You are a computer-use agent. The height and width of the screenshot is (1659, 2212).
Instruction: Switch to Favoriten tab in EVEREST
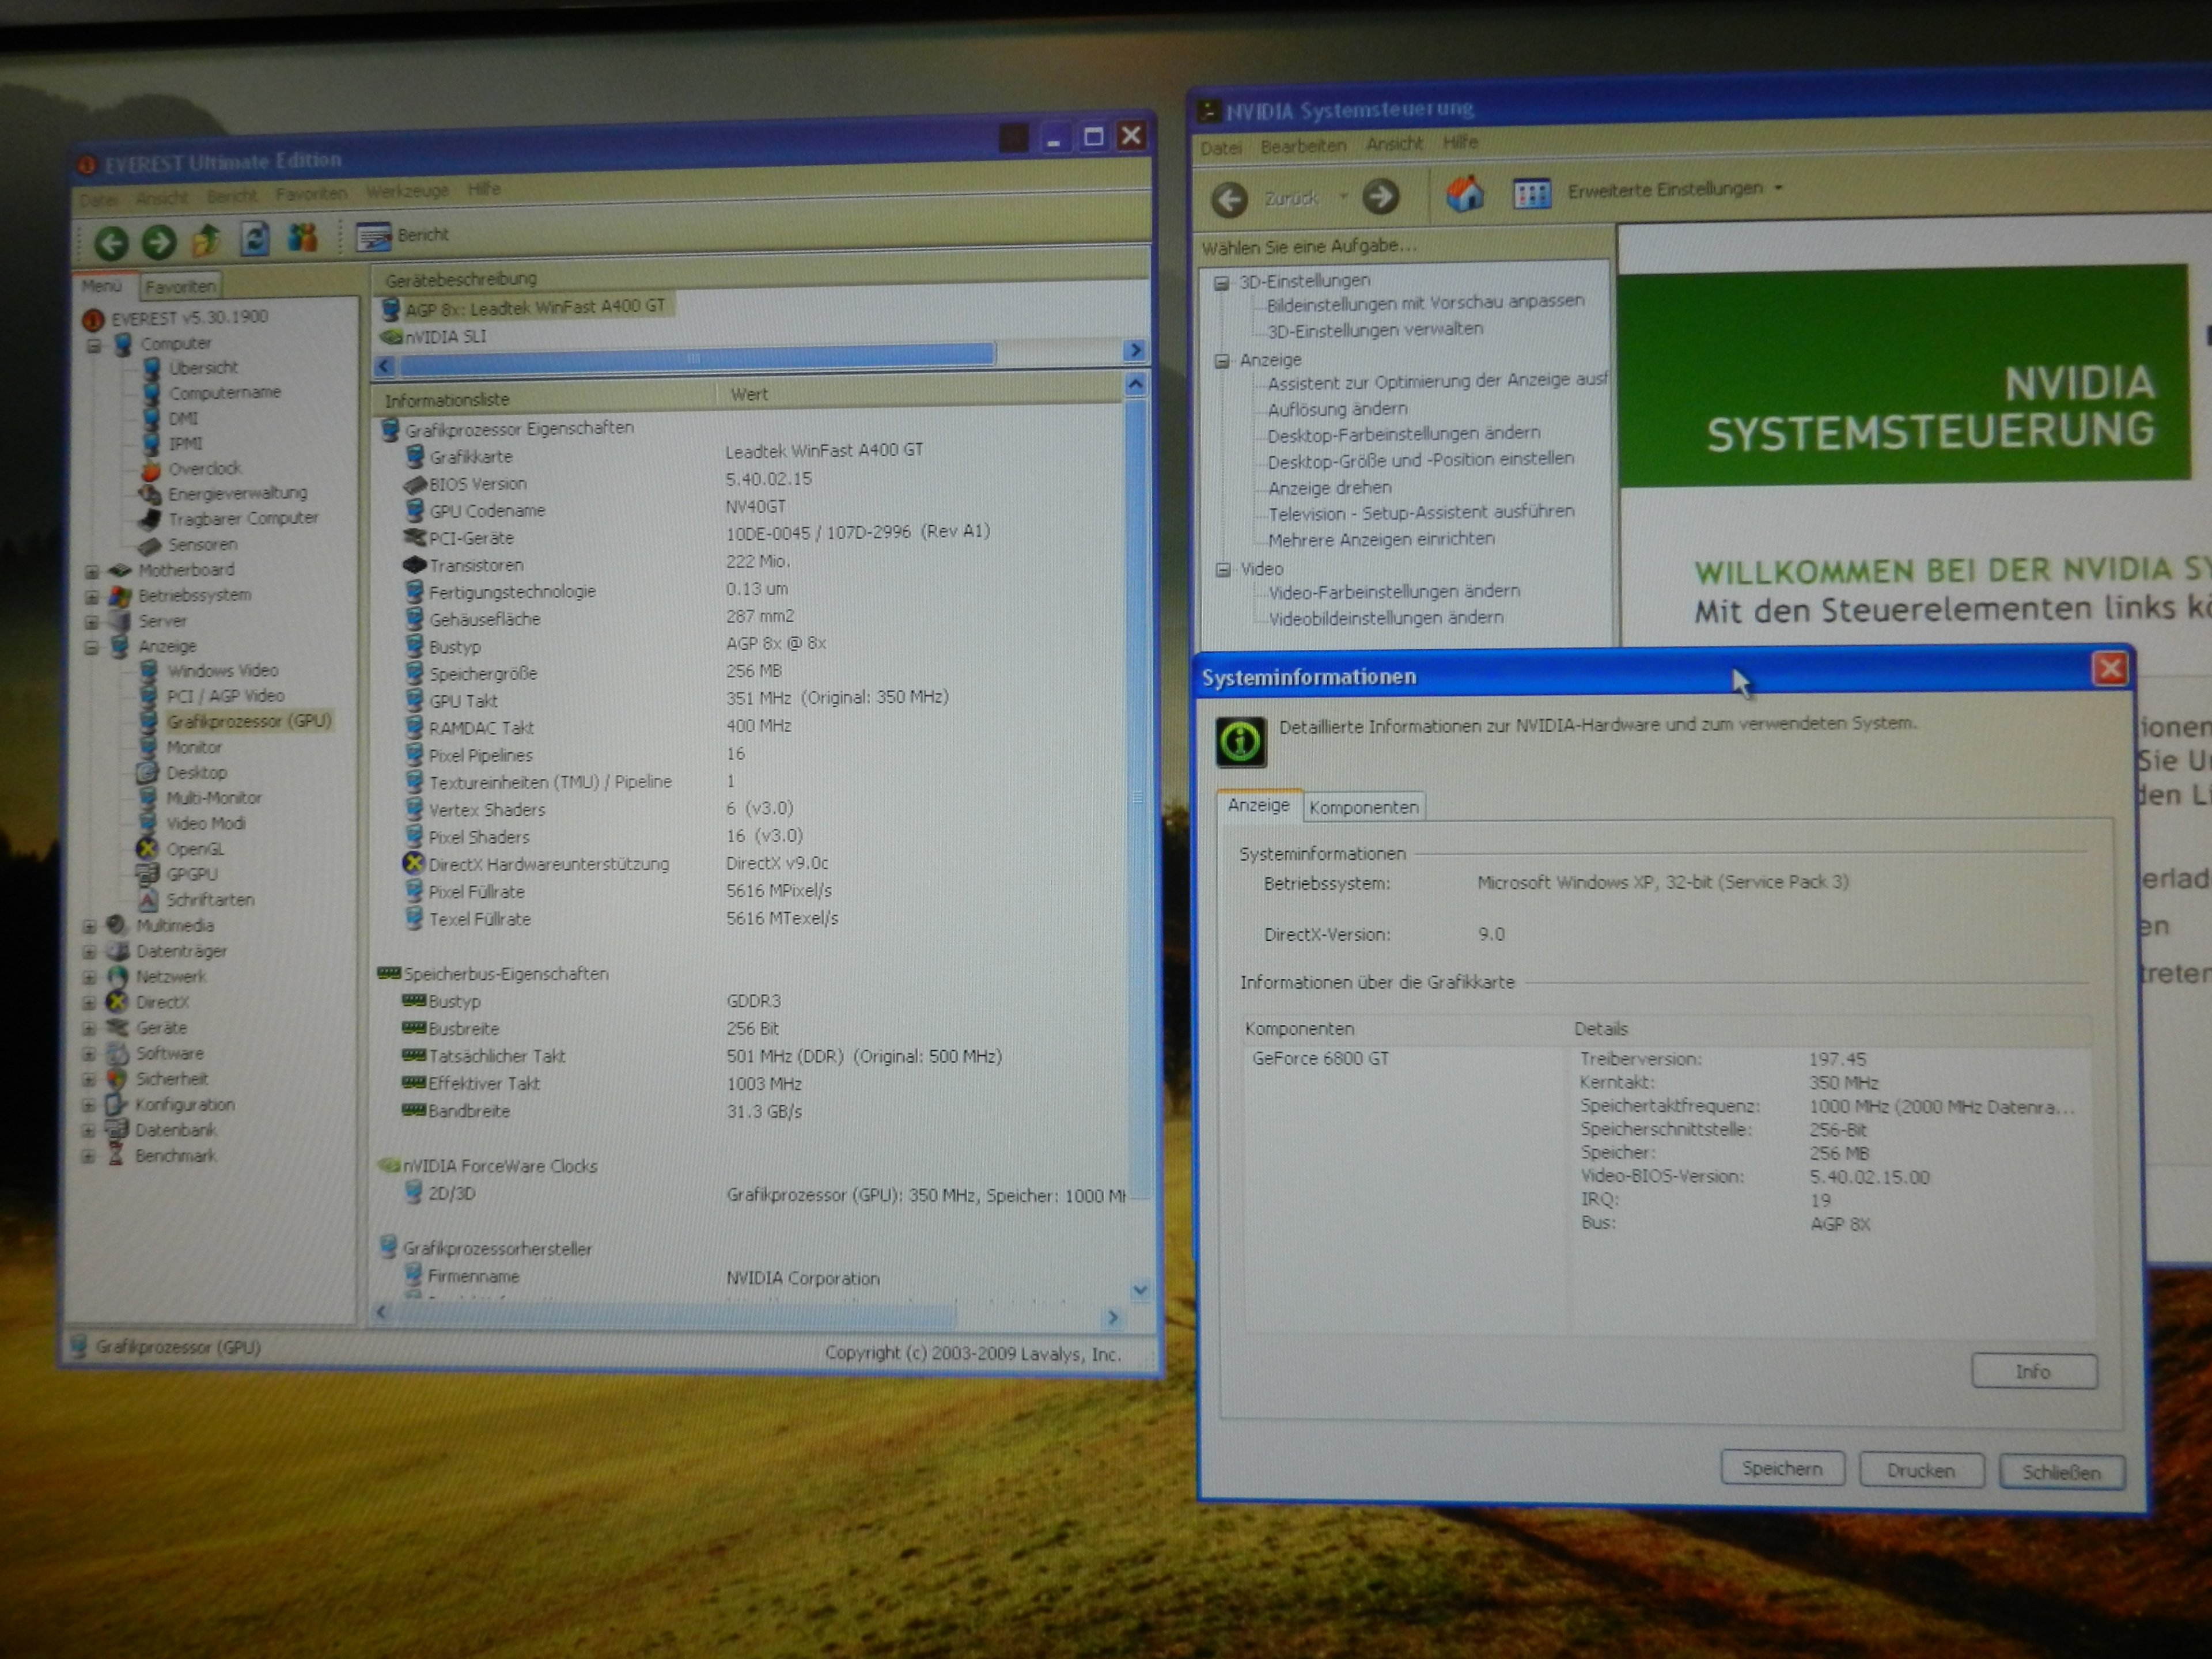[x=180, y=286]
